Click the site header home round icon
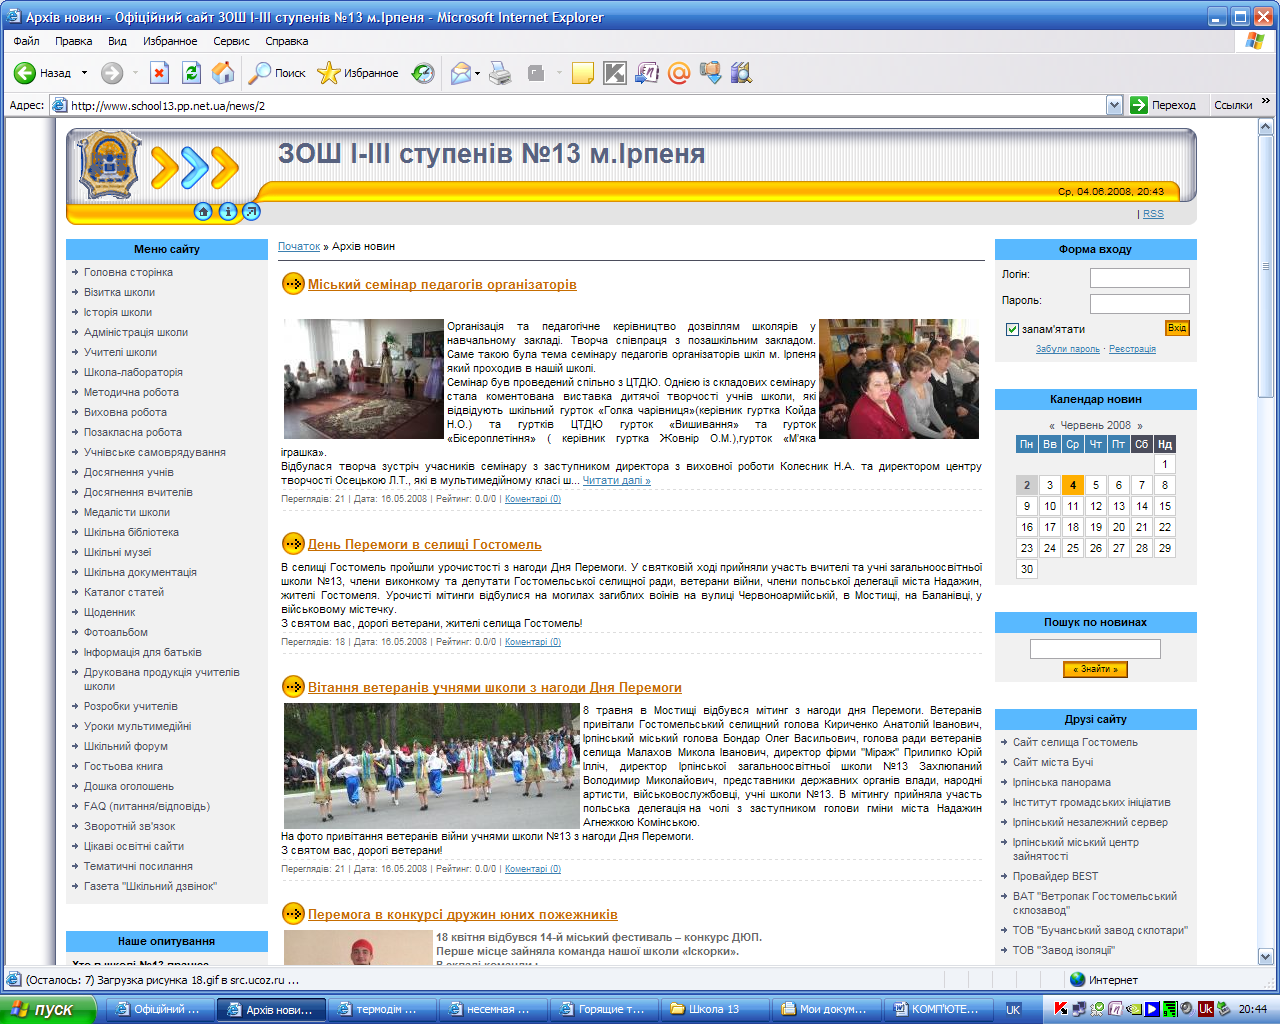This screenshot has height=1024, width=1280. click(x=203, y=211)
